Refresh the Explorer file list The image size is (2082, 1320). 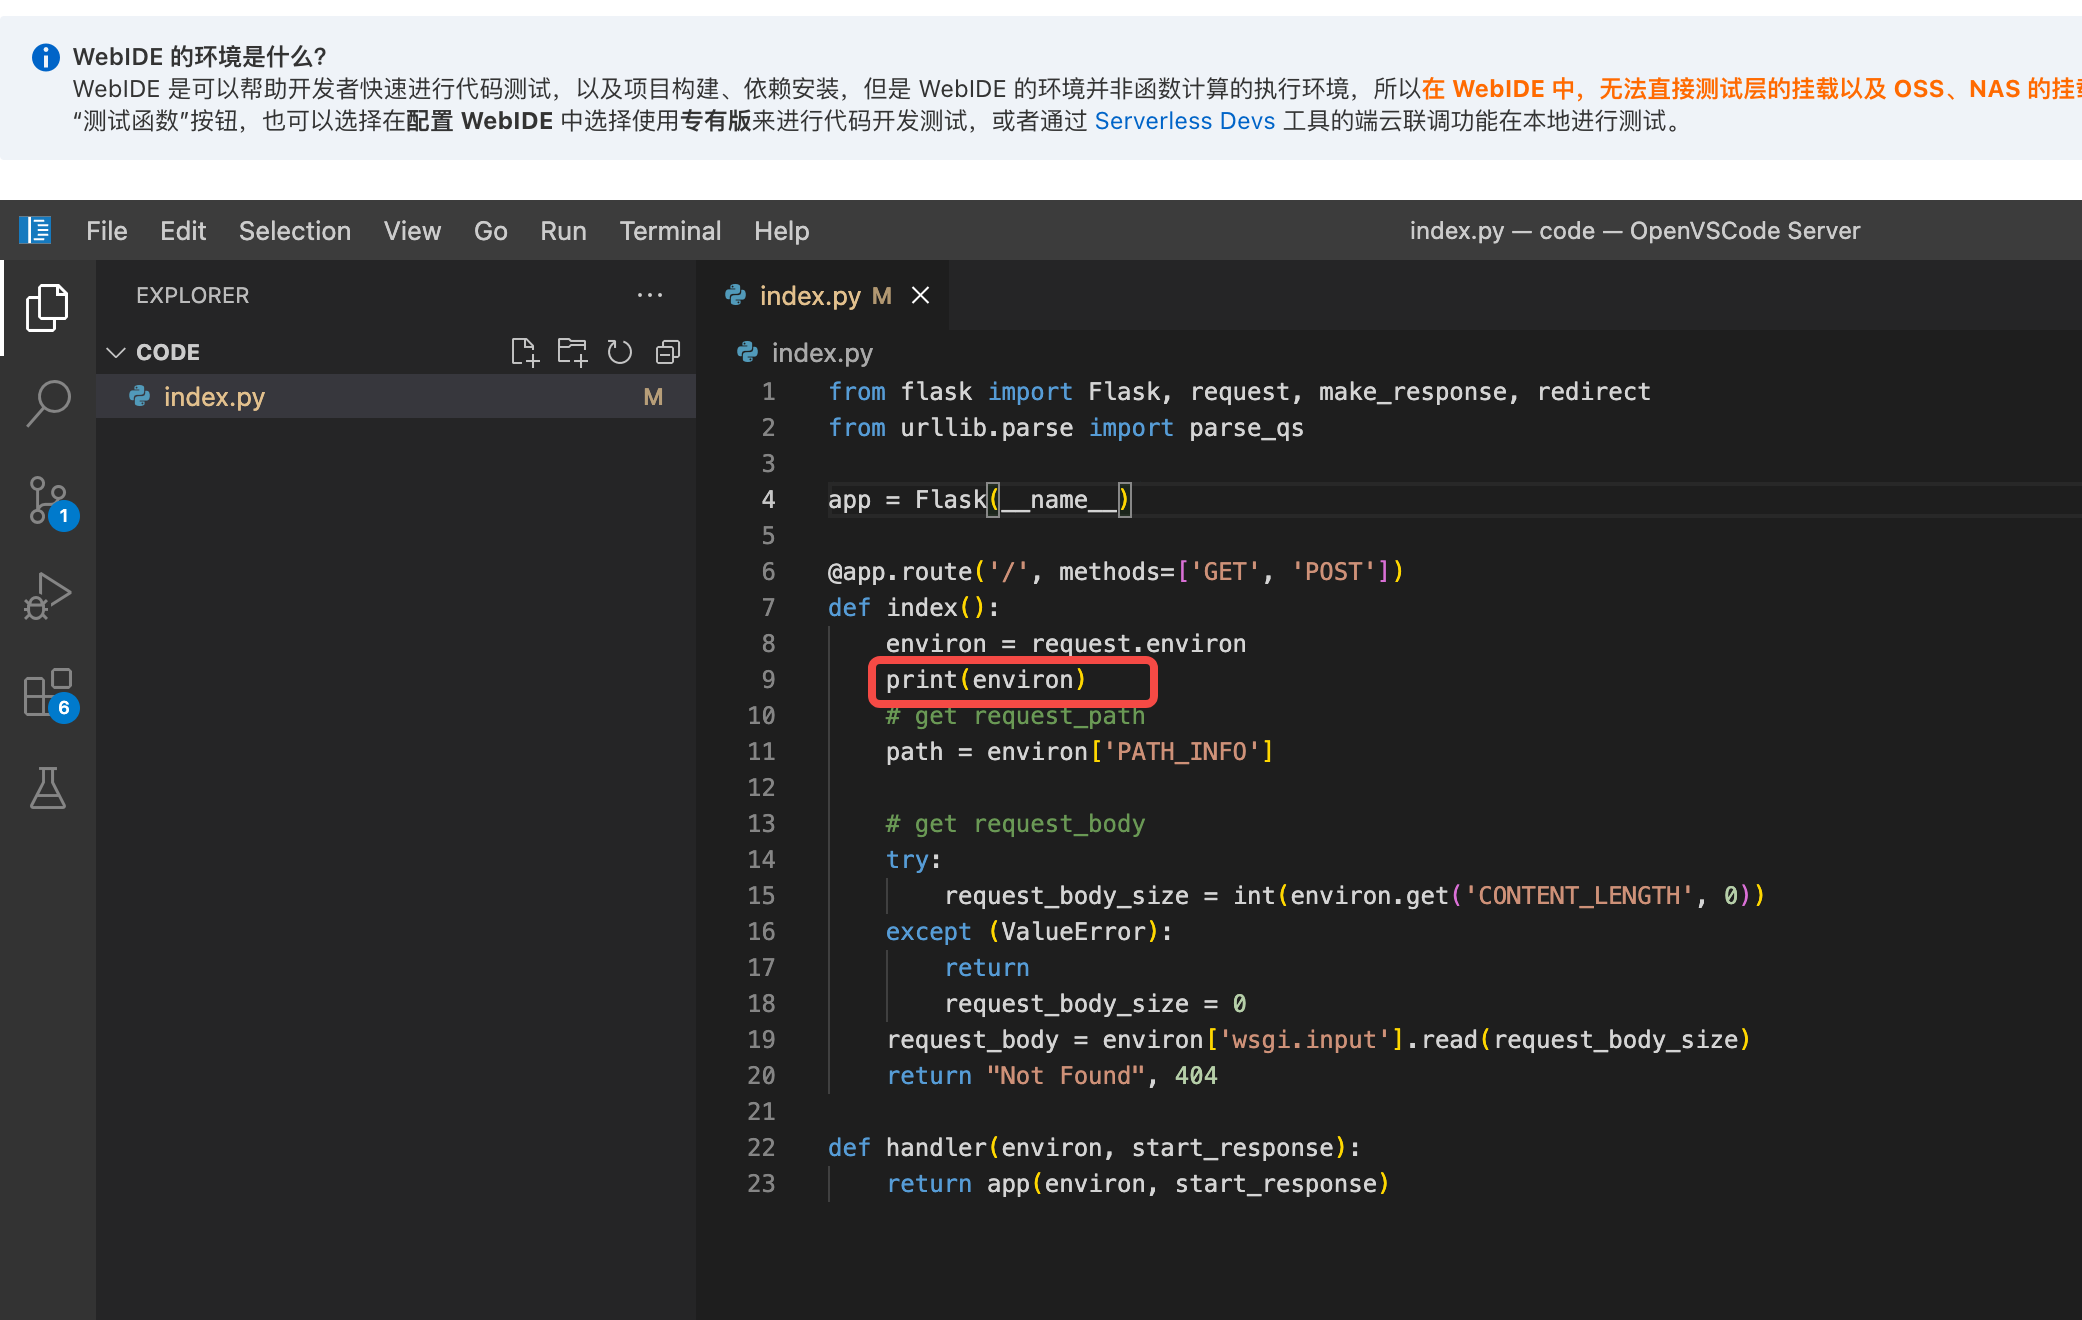coord(620,352)
